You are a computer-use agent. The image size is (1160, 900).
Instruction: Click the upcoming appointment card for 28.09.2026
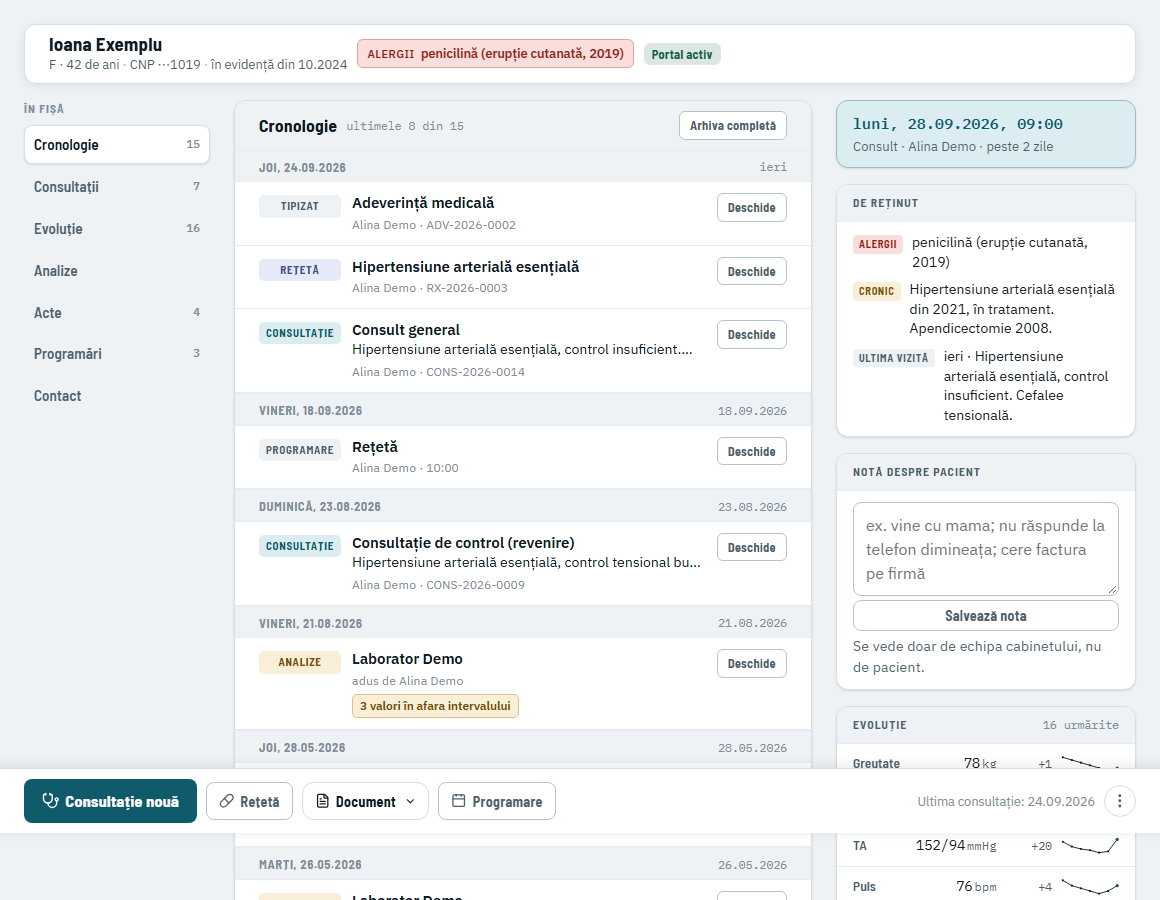(x=985, y=135)
